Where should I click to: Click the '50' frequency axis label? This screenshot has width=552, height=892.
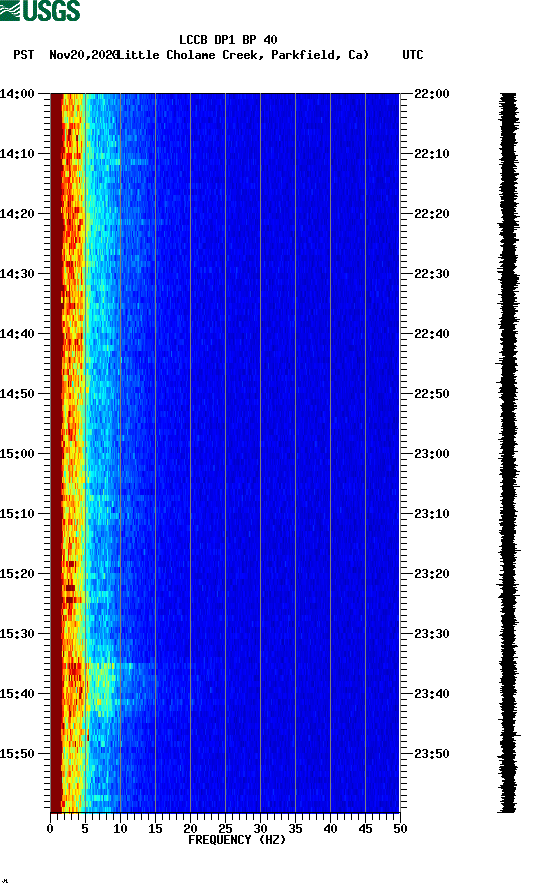click(x=400, y=829)
